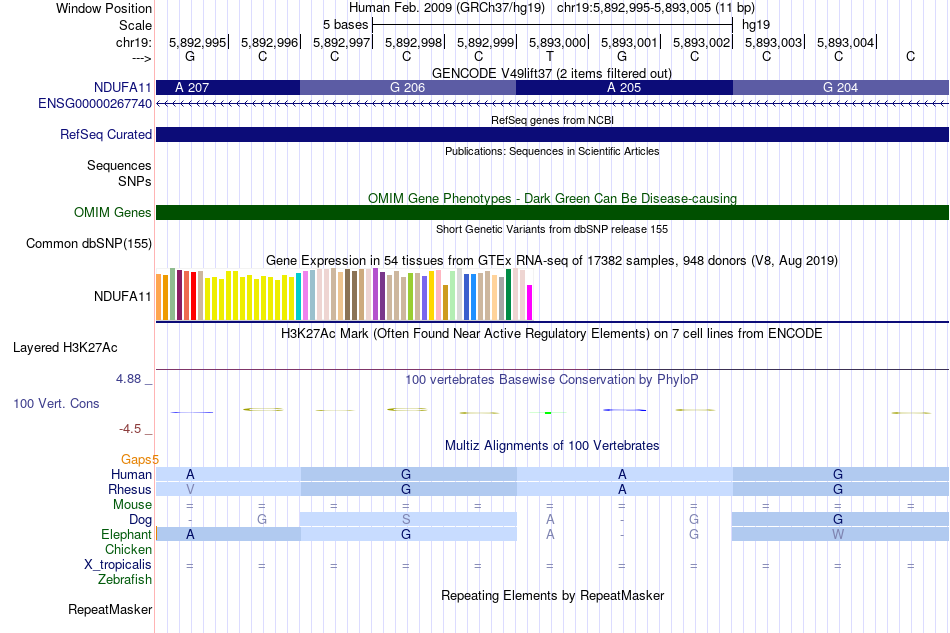Click the Sequences subtrack label
The height and width of the screenshot is (633, 950).
119,165
